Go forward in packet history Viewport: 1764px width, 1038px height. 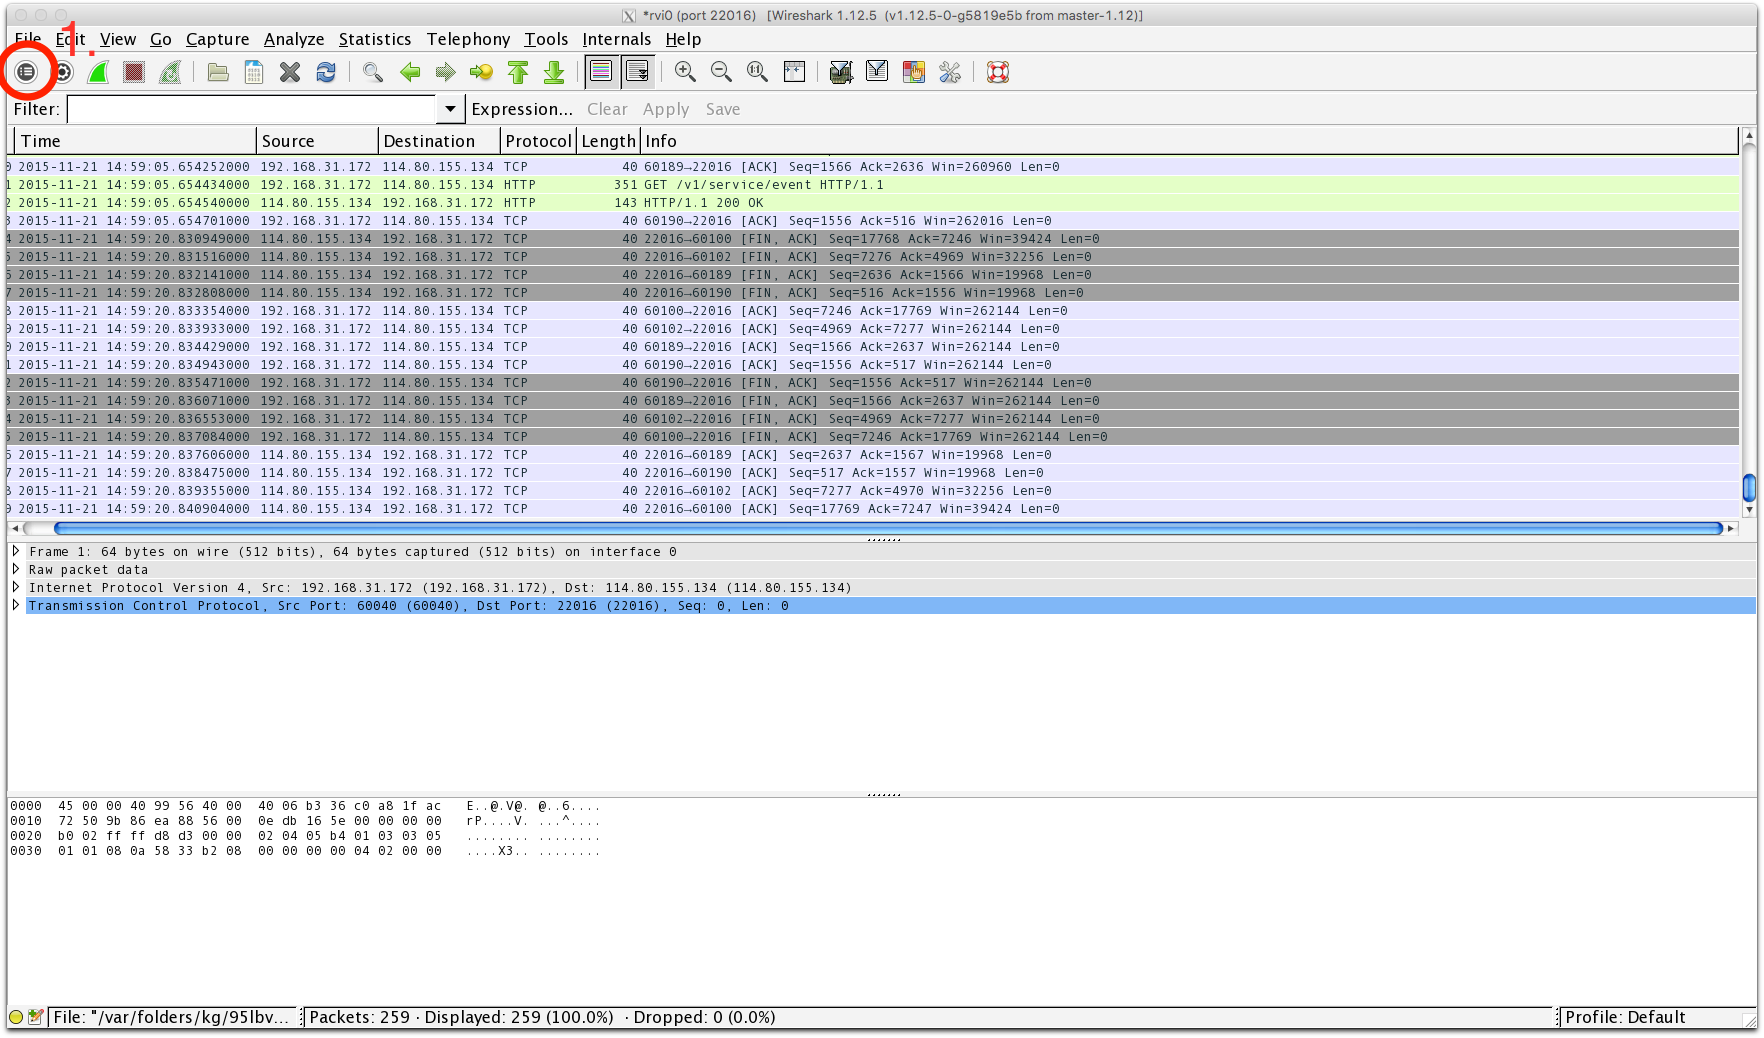coord(446,72)
